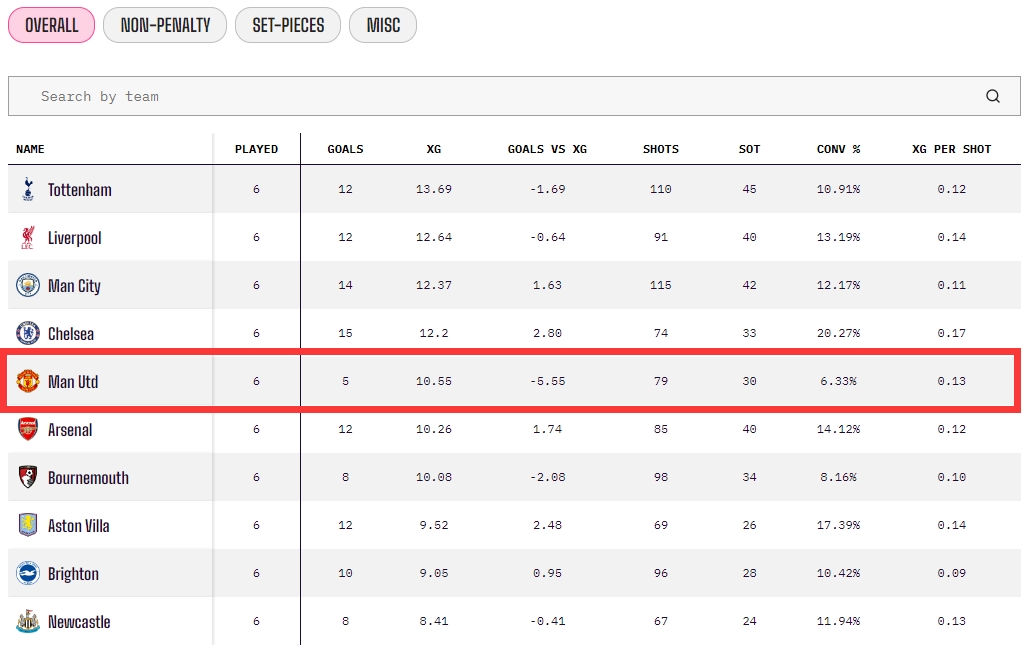This screenshot has width=1025, height=656.
Task: Open the Man City team name
Action: pos(75,286)
